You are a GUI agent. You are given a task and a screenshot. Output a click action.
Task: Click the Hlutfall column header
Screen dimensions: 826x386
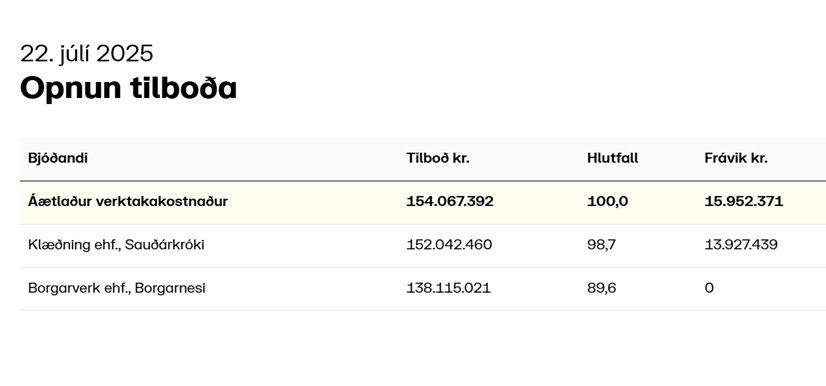[x=613, y=158]
